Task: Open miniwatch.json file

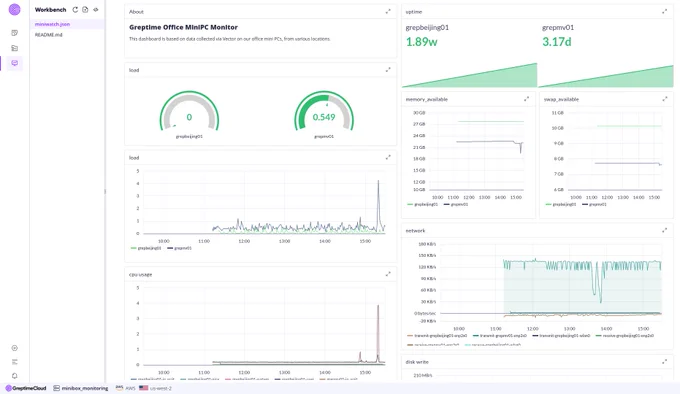Action: coord(52,24)
